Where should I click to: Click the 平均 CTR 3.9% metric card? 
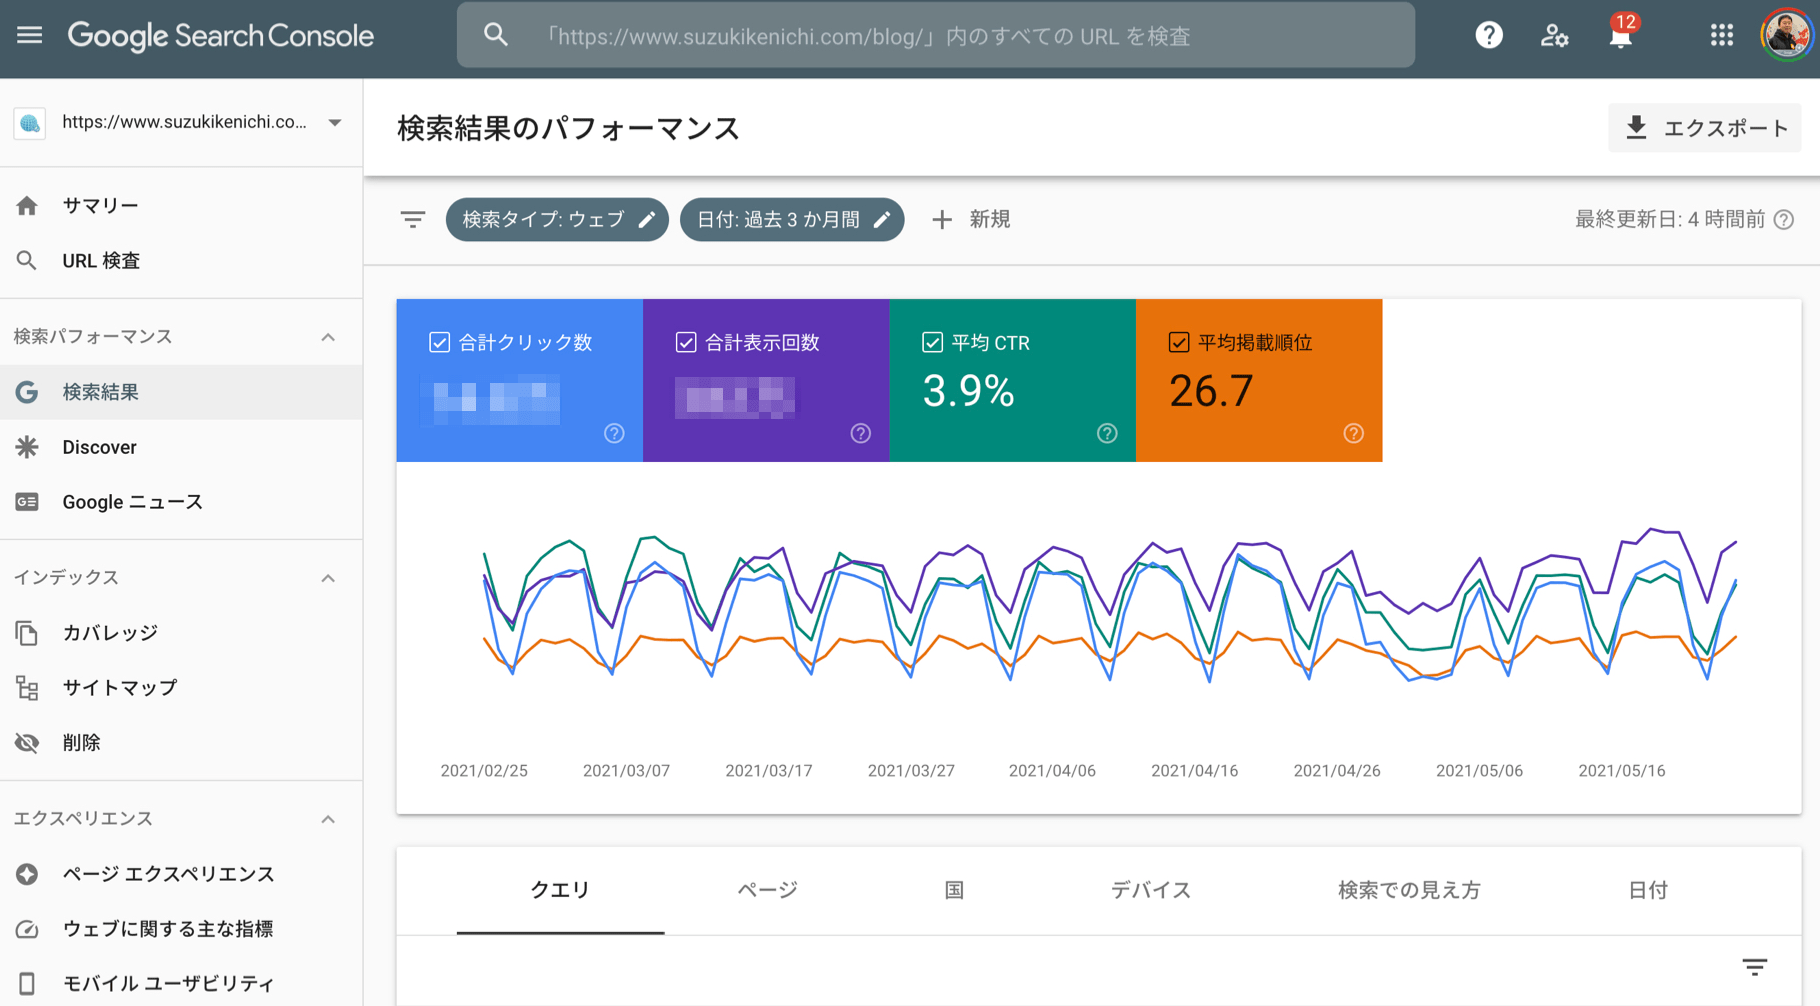pos(1012,380)
